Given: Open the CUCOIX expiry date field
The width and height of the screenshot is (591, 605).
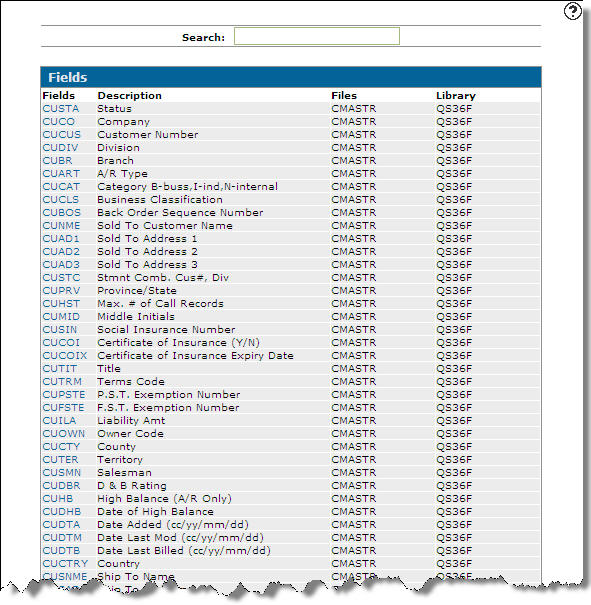Looking at the screenshot, I should tap(65, 356).
